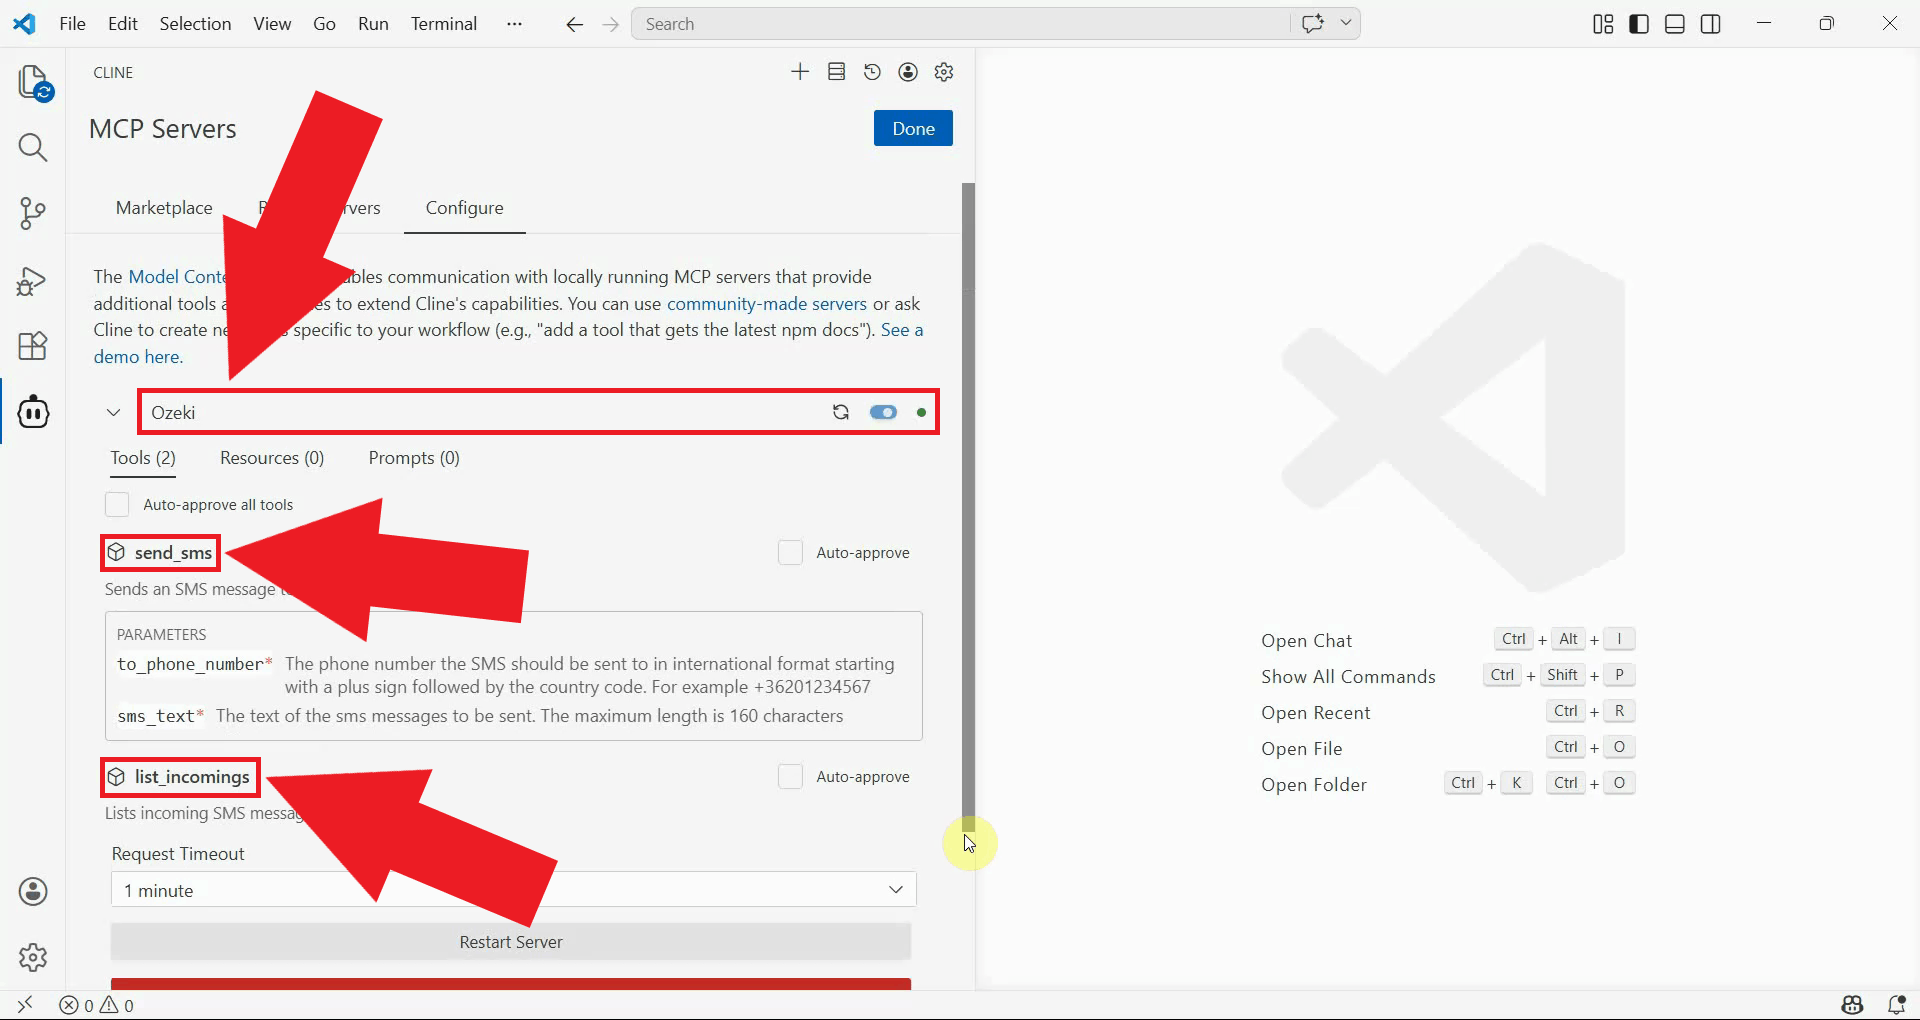Open the overflow menu ellipsis in menu bar

pyautogui.click(x=514, y=24)
